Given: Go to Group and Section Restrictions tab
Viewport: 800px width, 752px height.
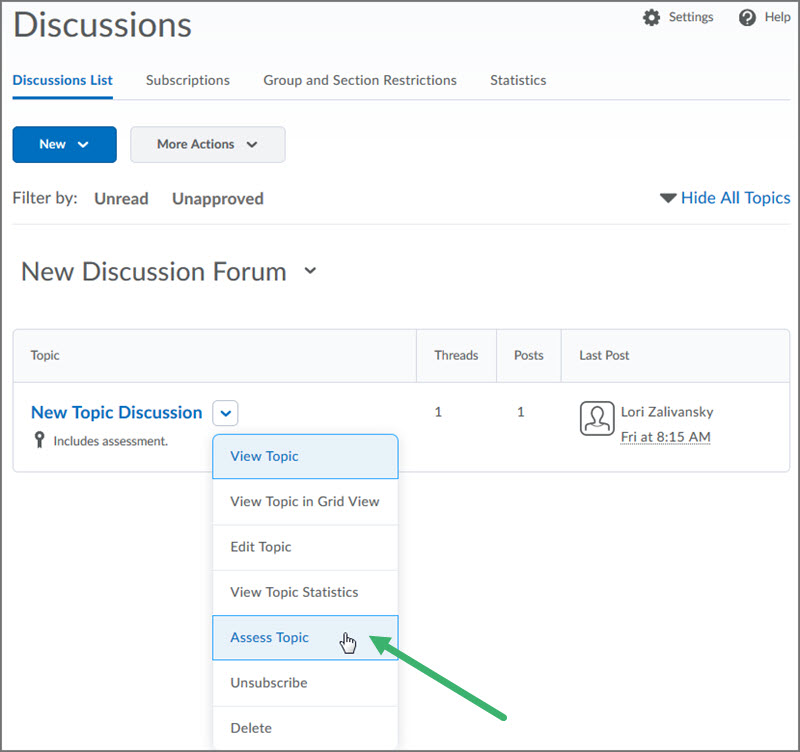Looking at the screenshot, I should [360, 80].
